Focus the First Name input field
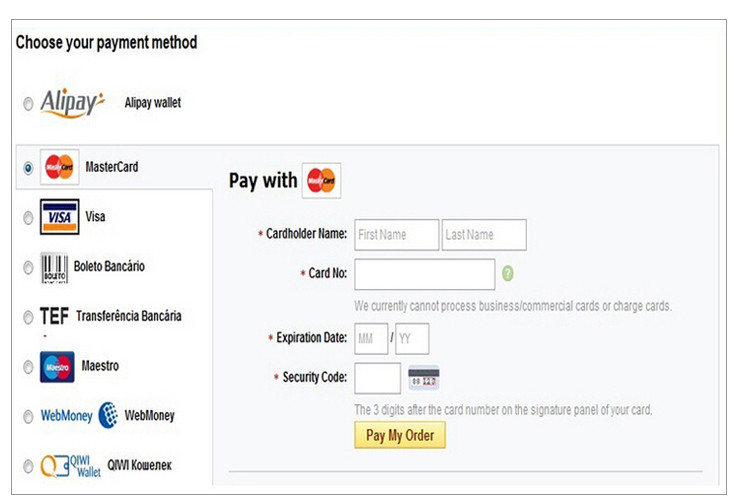Image resolution: width=740 pixels, height=501 pixels. [x=396, y=235]
